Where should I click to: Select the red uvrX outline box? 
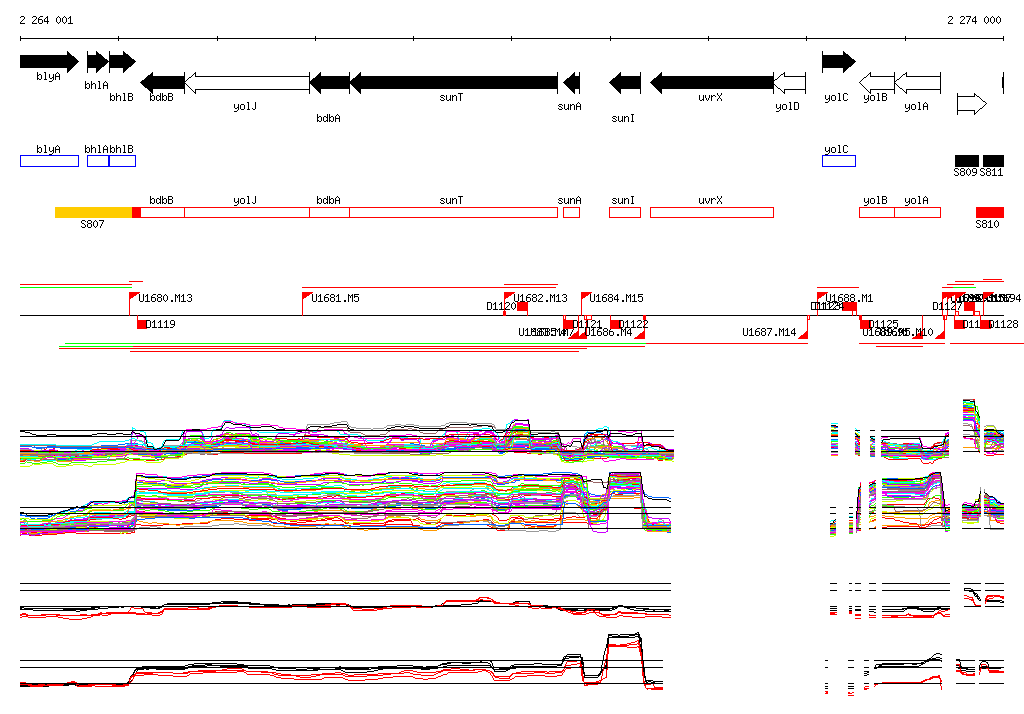tap(712, 212)
